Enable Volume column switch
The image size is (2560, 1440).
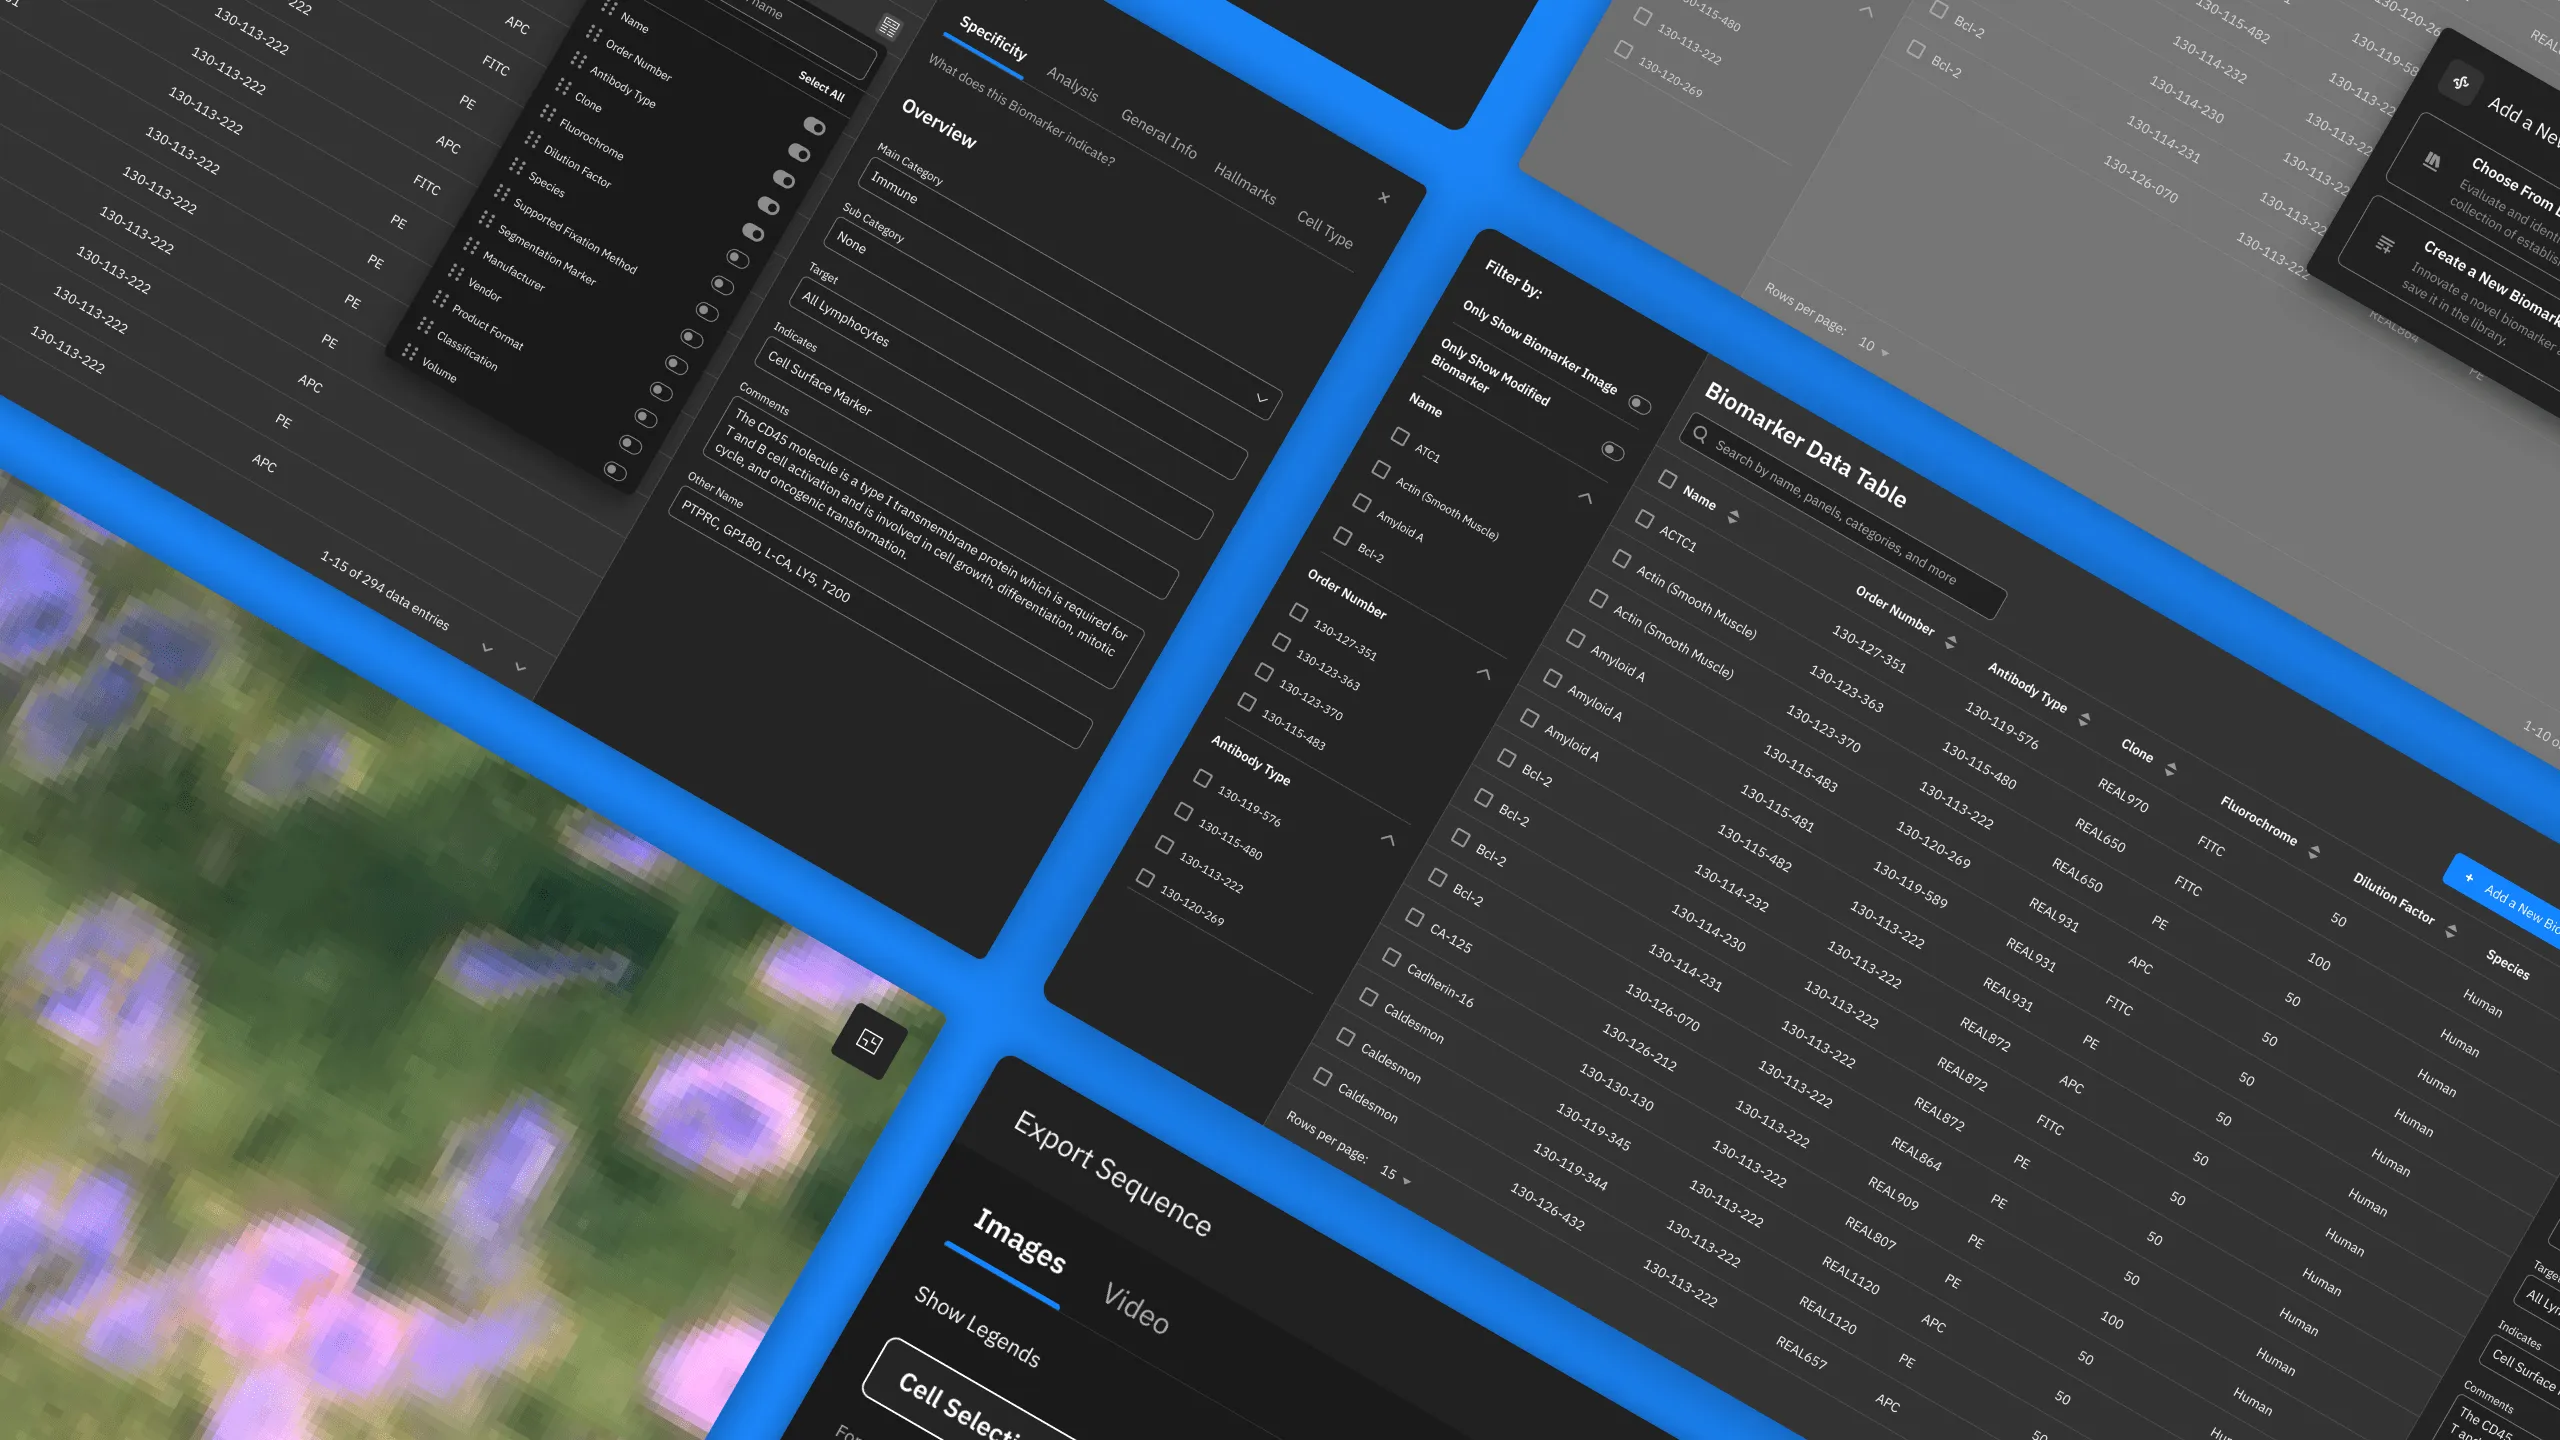coord(615,470)
